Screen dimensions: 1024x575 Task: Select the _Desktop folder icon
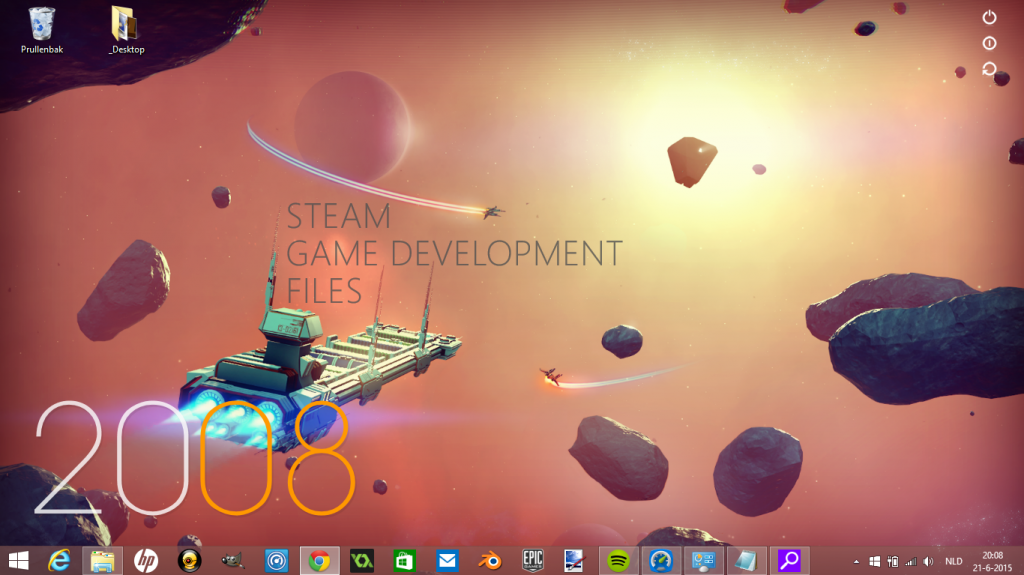126,31
